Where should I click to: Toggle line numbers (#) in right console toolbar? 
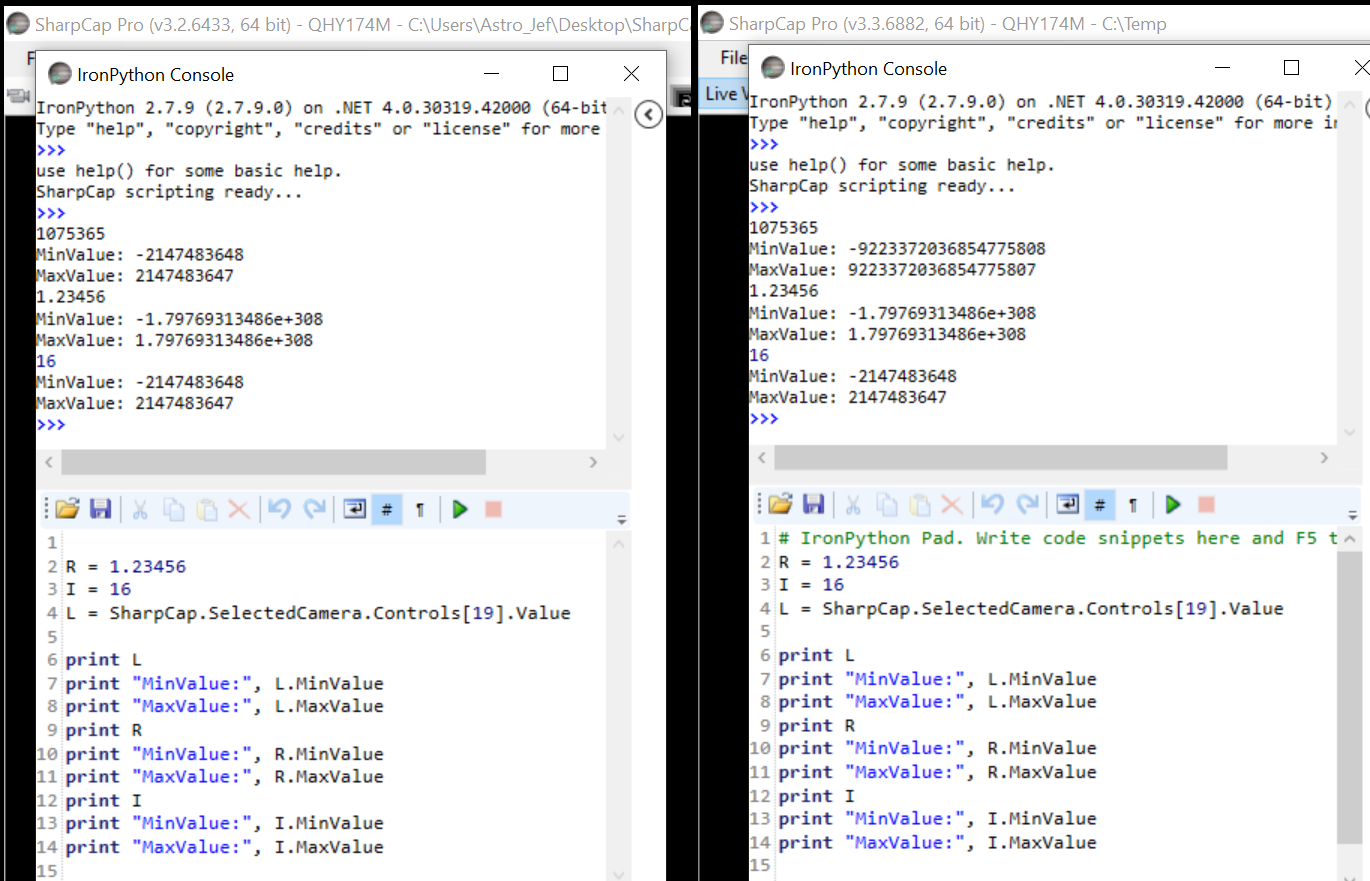[1099, 504]
